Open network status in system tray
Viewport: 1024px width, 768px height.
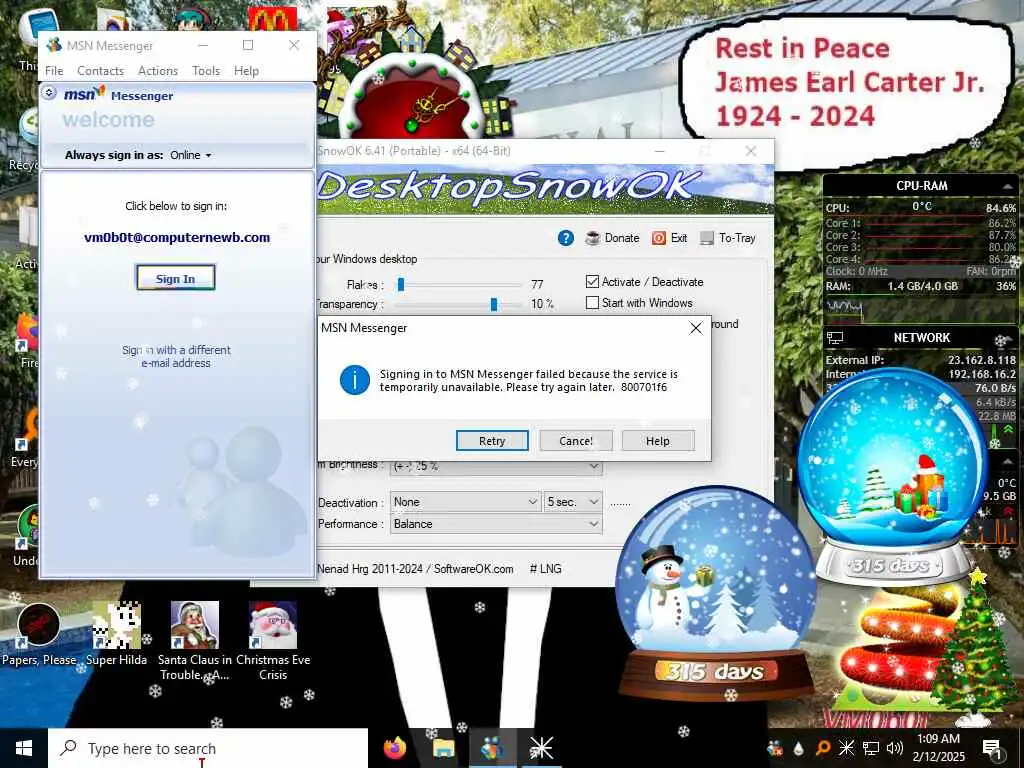coord(871,748)
